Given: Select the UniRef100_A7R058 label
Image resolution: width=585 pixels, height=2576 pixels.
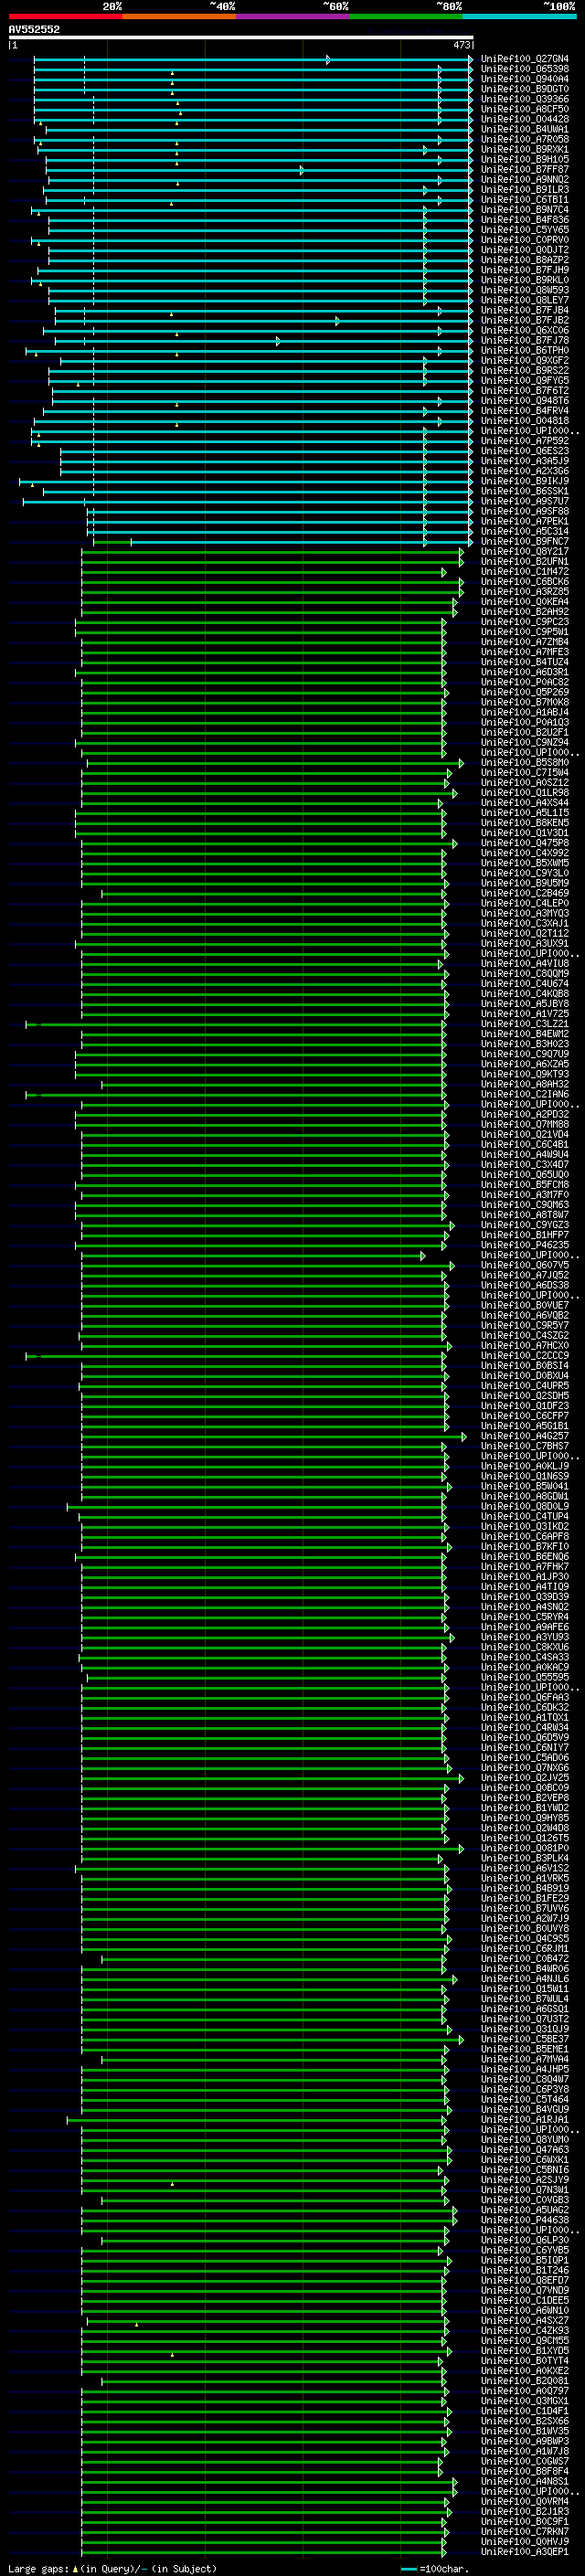Looking at the screenshot, I should [525, 139].
